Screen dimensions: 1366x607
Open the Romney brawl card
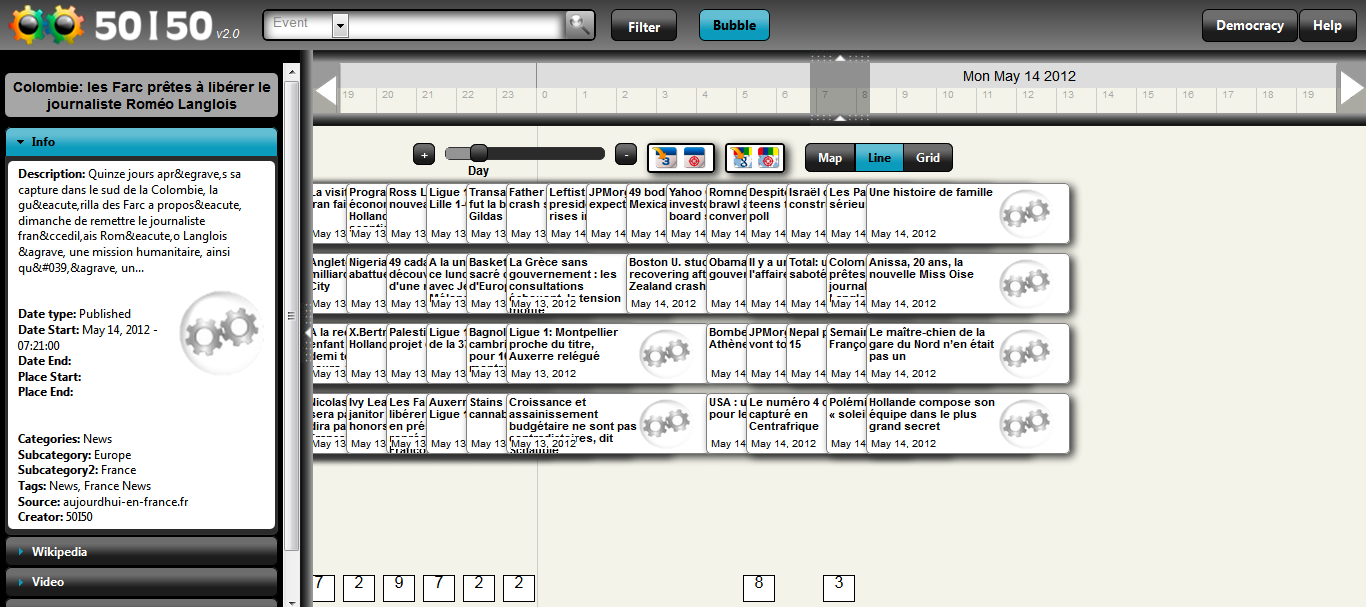pos(726,213)
